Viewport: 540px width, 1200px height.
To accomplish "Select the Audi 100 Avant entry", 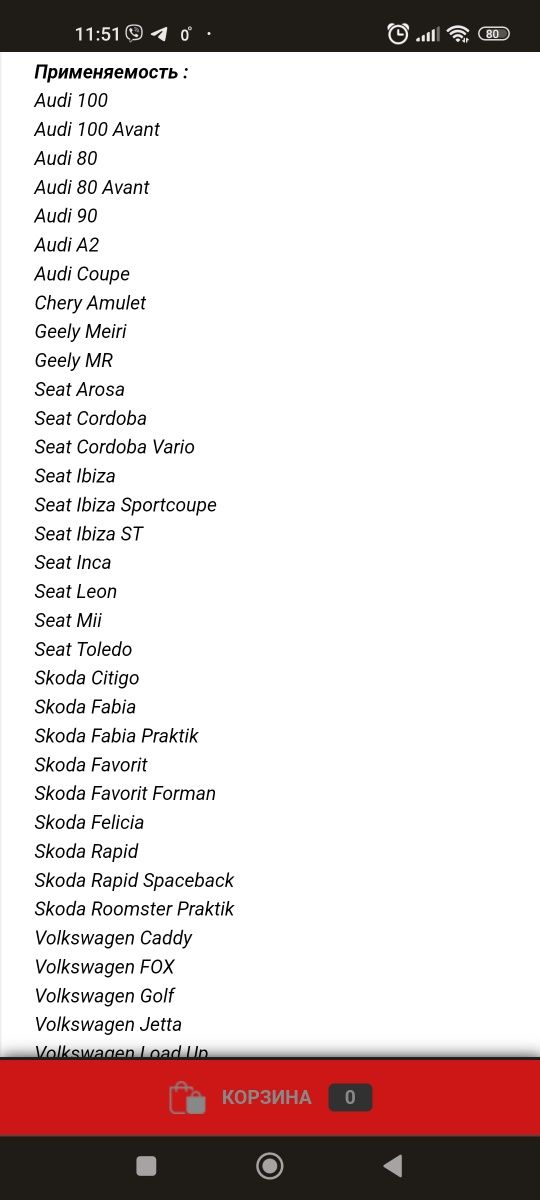I will (x=97, y=129).
